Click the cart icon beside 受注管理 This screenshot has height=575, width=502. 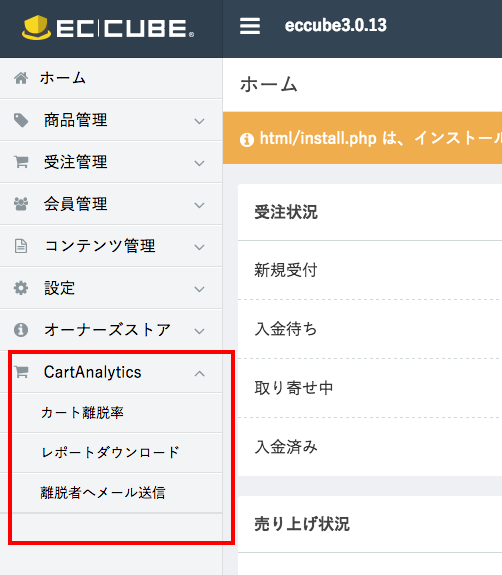click(21, 162)
